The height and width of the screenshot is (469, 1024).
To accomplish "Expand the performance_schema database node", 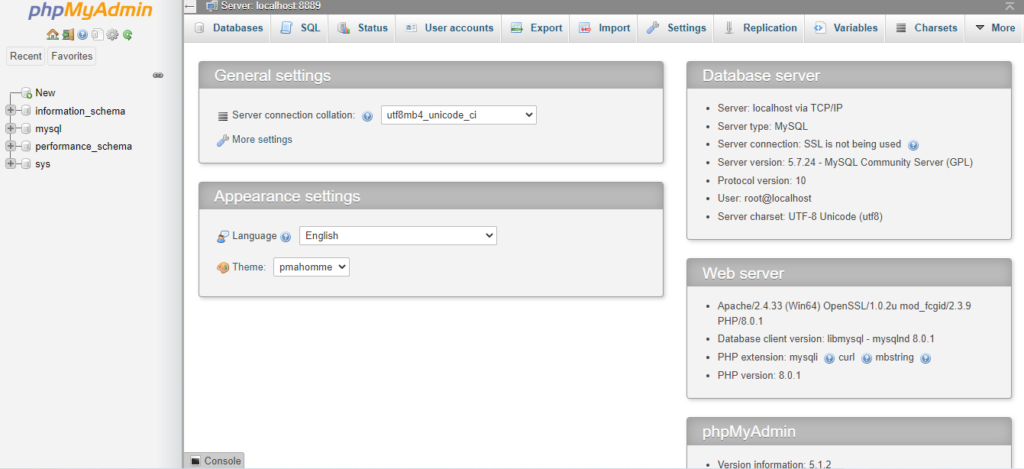I will (12, 146).
